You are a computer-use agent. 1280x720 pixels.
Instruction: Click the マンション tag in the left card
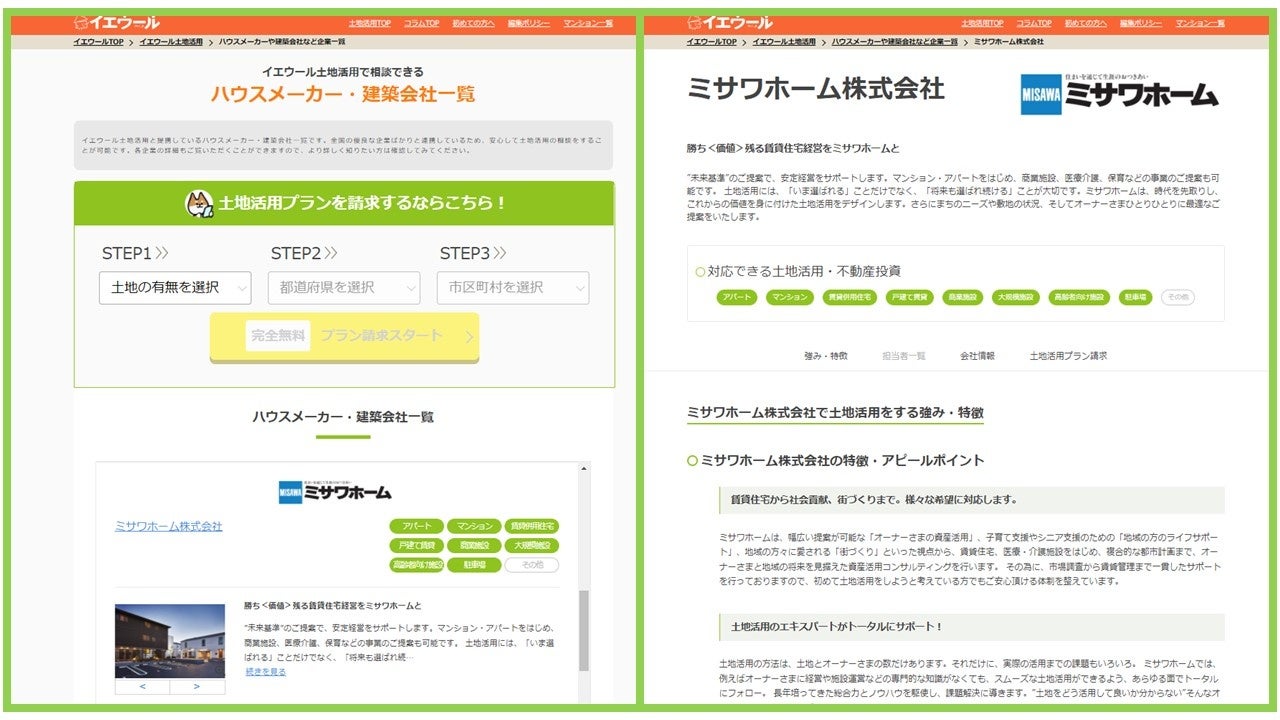(x=473, y=526)
